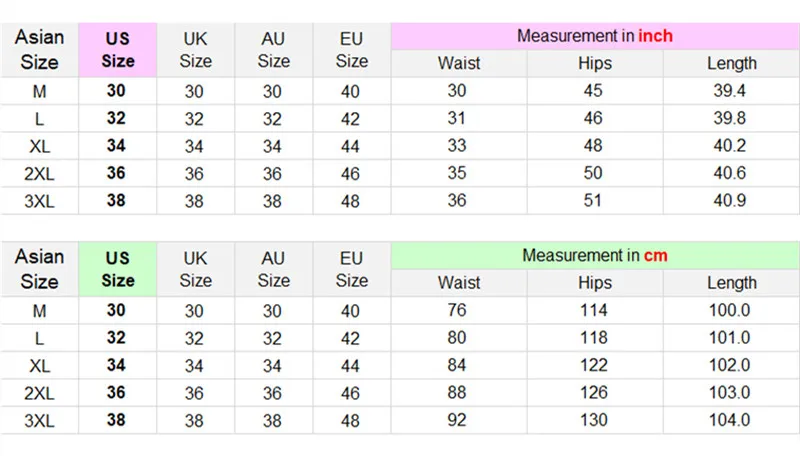Image resolution: width=800 pixels, height=456 pixels.
Task: Click the hips value 51
Action: pos(593,200)
